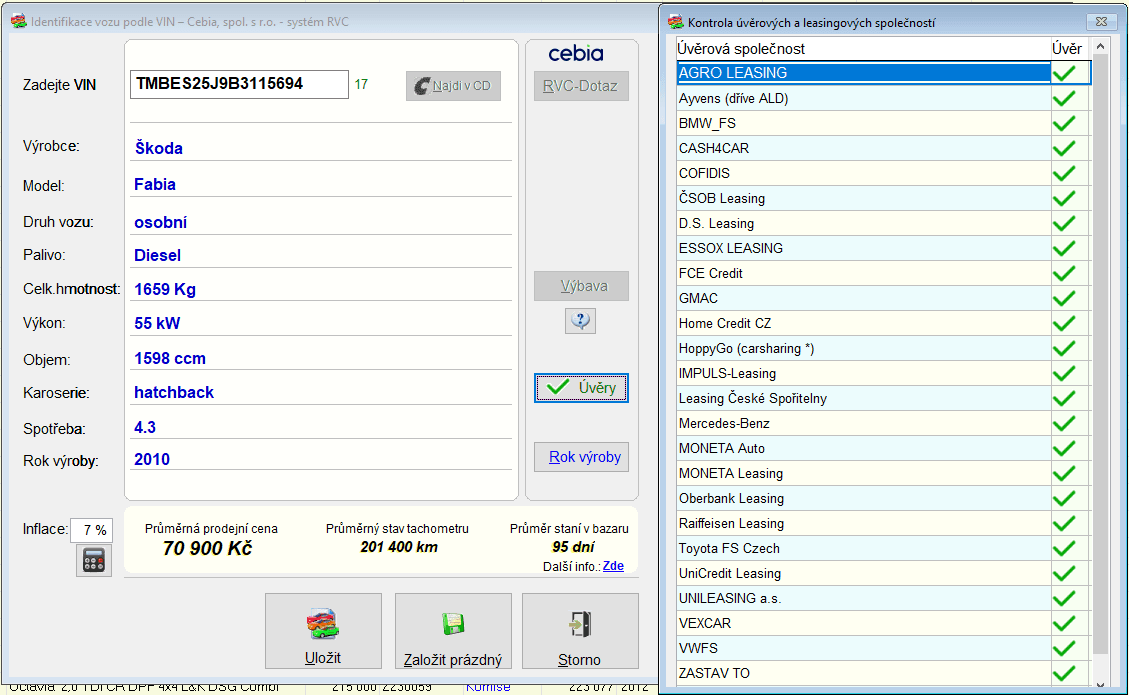
Task: Click the 2010 production year value
Action: click(x=152, y=459)
